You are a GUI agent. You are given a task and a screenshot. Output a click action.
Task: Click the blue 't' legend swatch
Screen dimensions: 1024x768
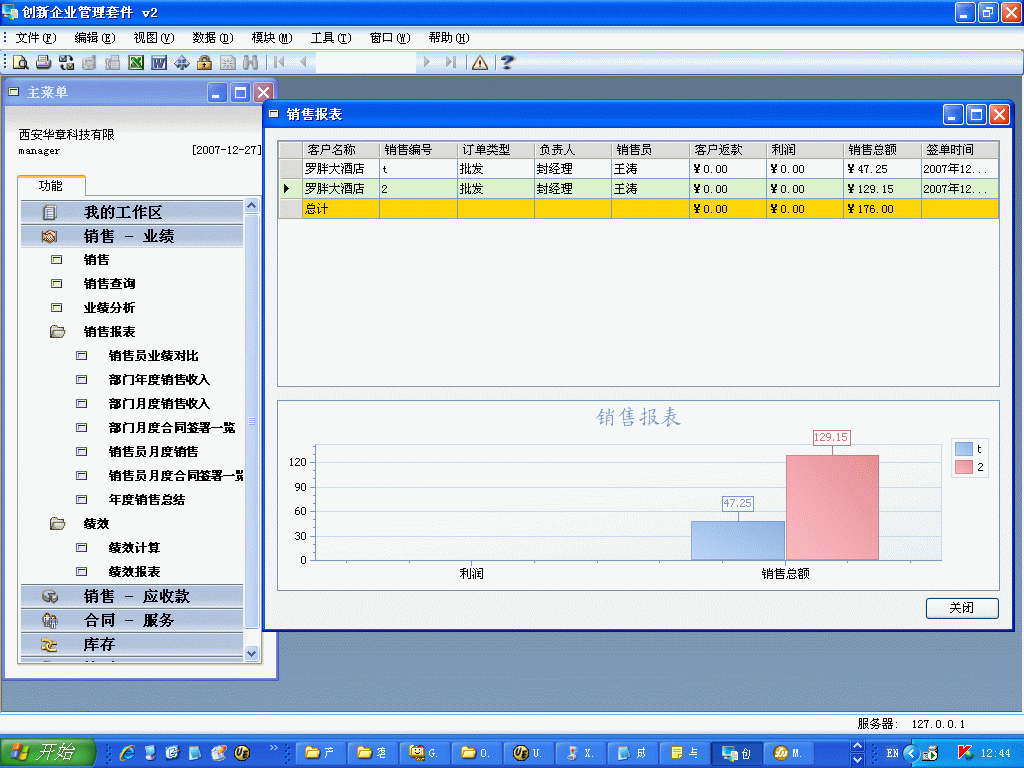(963, 449)
